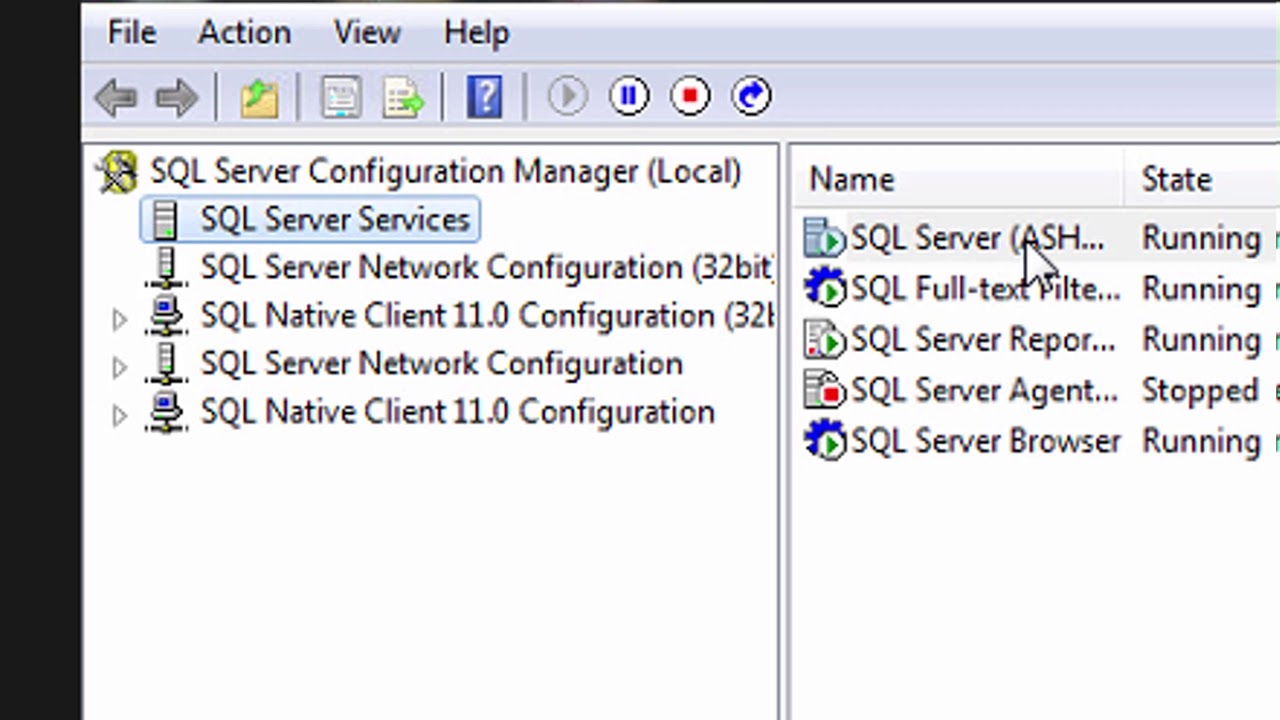Select the SQL Server (ASH... service row
The image size is (1280, 720).
[976, 239]
